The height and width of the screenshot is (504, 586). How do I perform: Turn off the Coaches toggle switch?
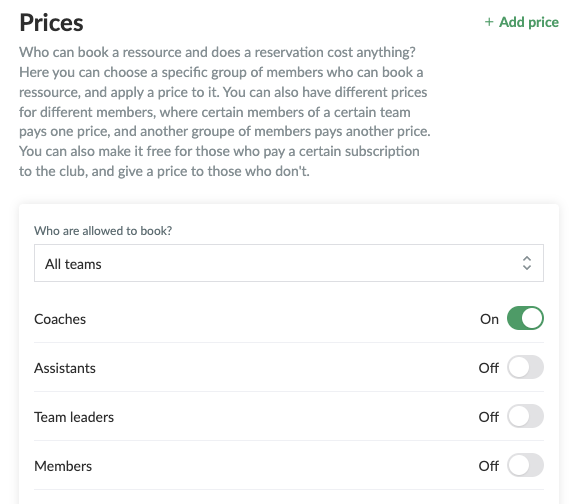pos(525,318)
